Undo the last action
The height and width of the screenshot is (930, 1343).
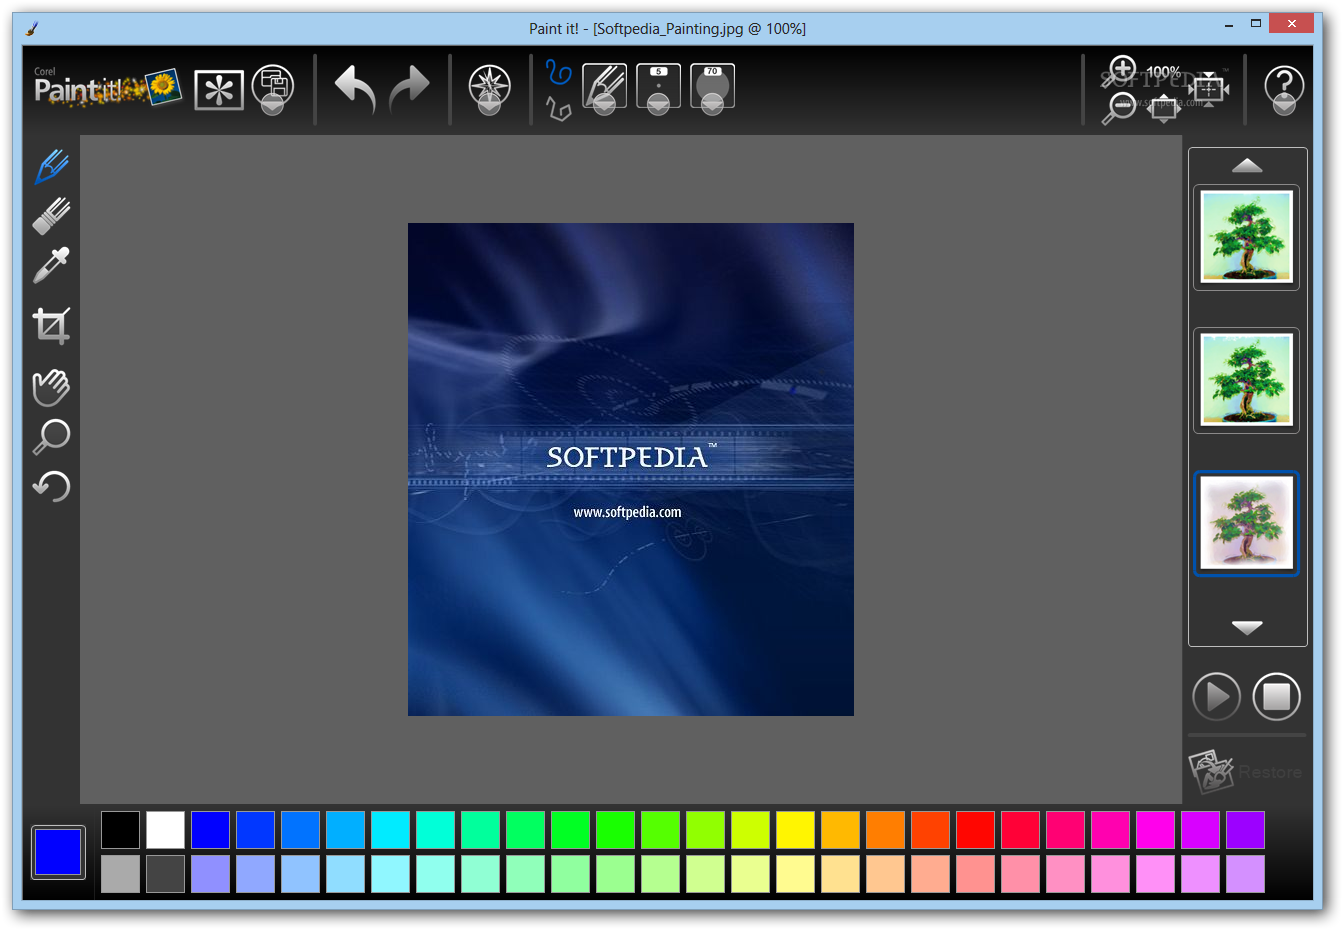(354, 89)
